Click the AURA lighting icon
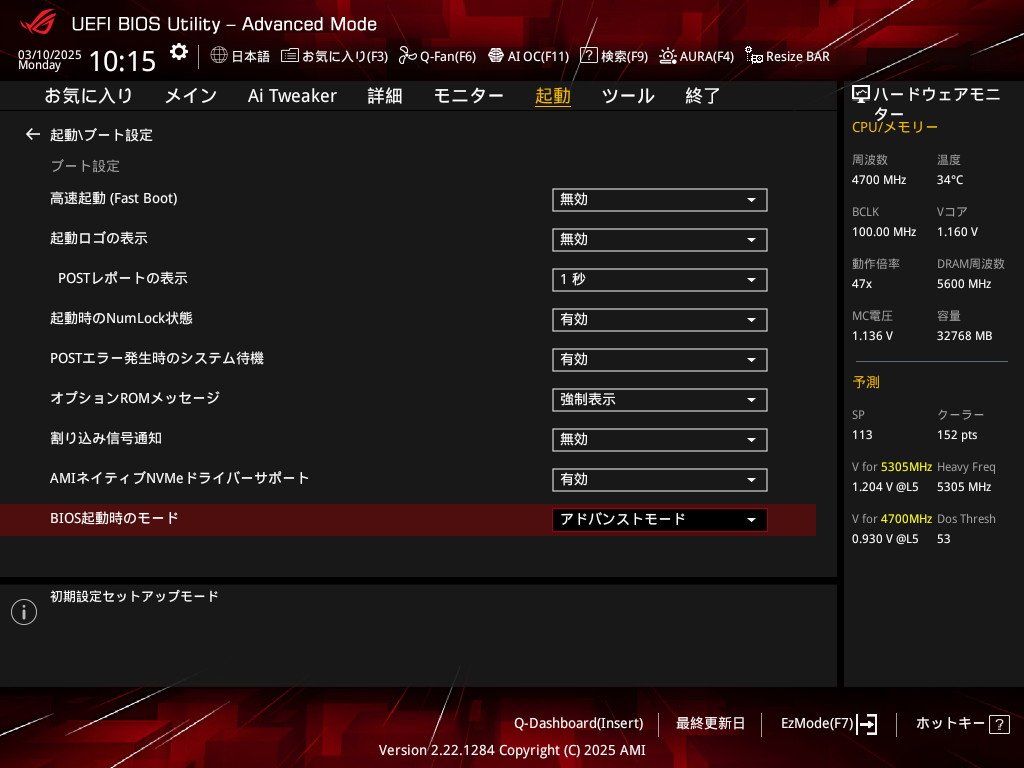The width and height of the screenshot is (1024, 768). pyautogui.click(x=667, y=56)
